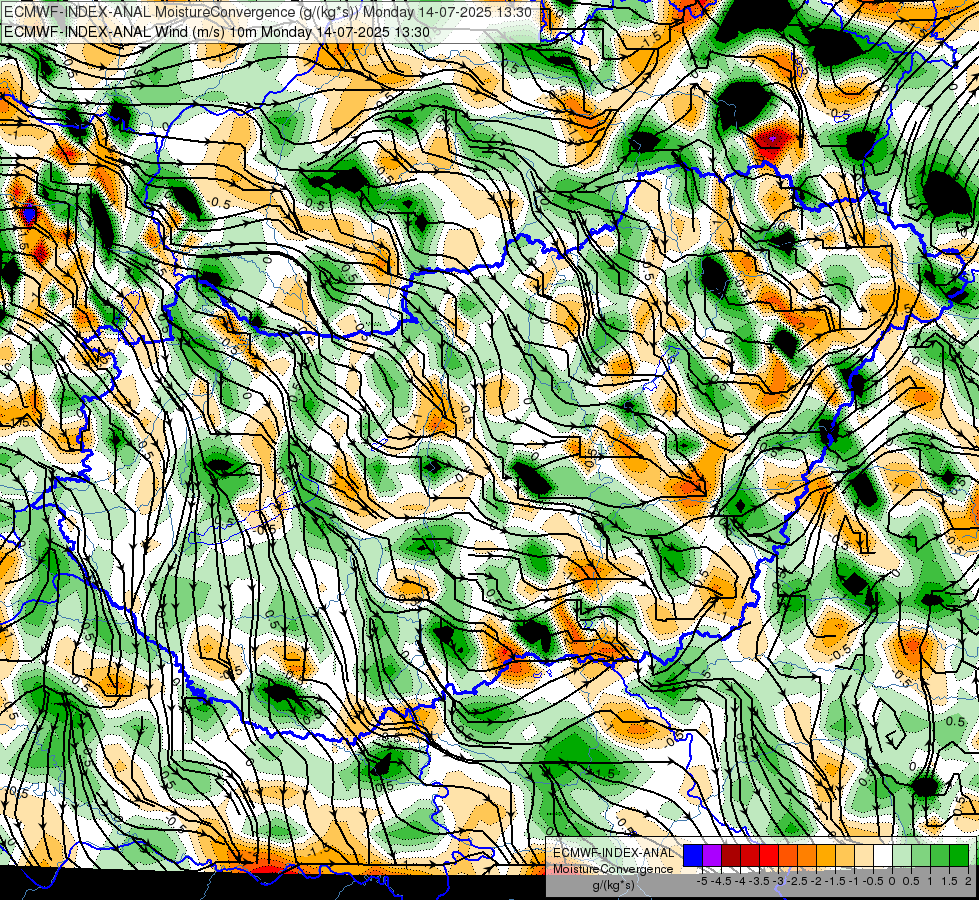The image size is (979, 900).
Task: Click the -5 tick label on the legend
Action: pos(702,881)
